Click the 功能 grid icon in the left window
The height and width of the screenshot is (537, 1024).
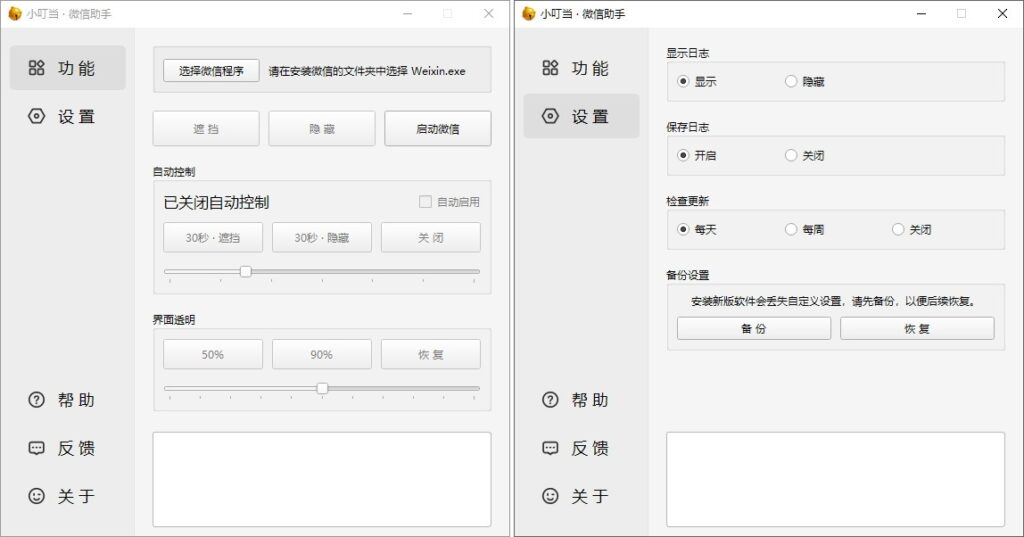[37, 68]
